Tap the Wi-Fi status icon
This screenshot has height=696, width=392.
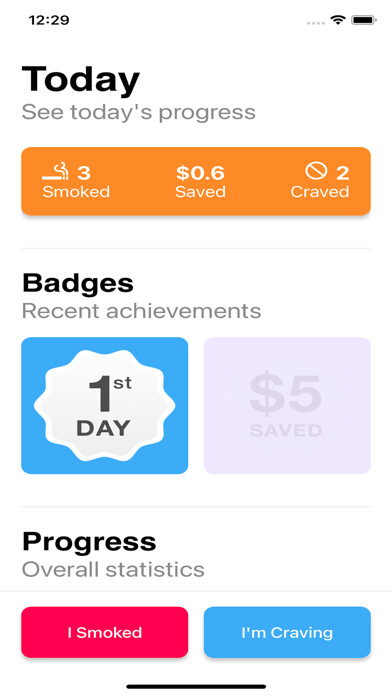338,20
